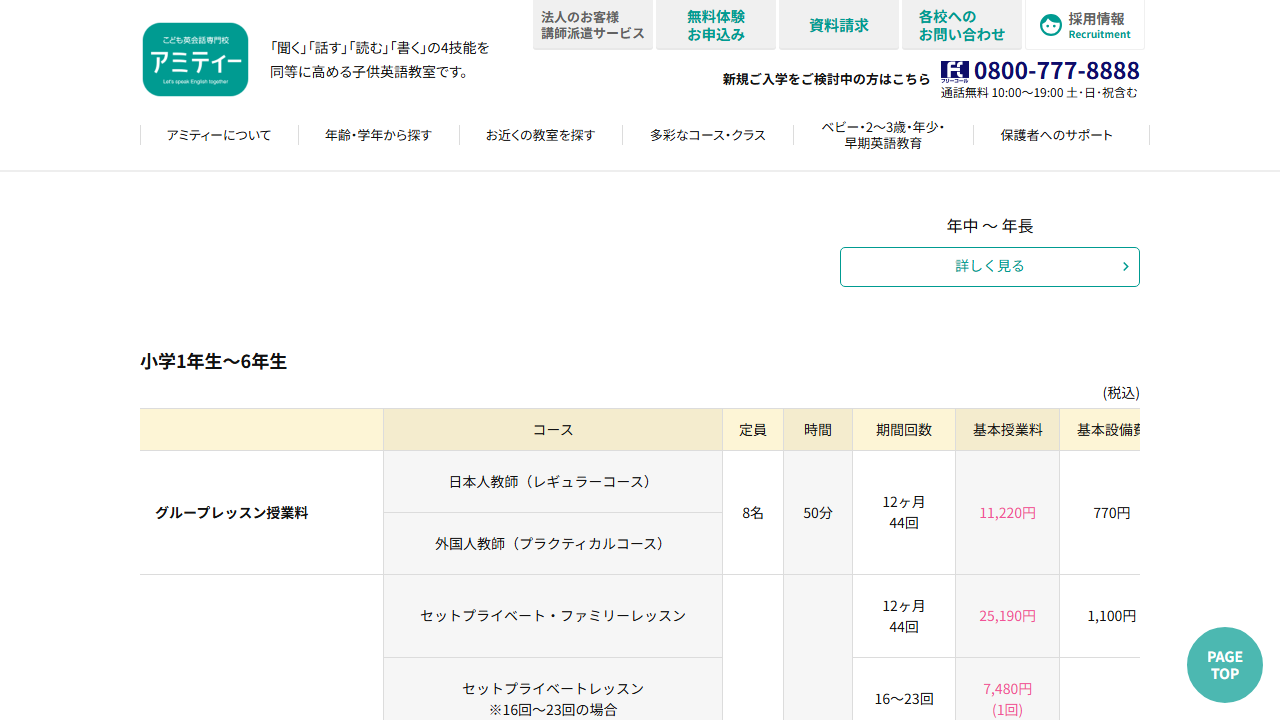Click the 1,100円 facility fee
Screen dimensions: 1280x720
click(1112, 616)
